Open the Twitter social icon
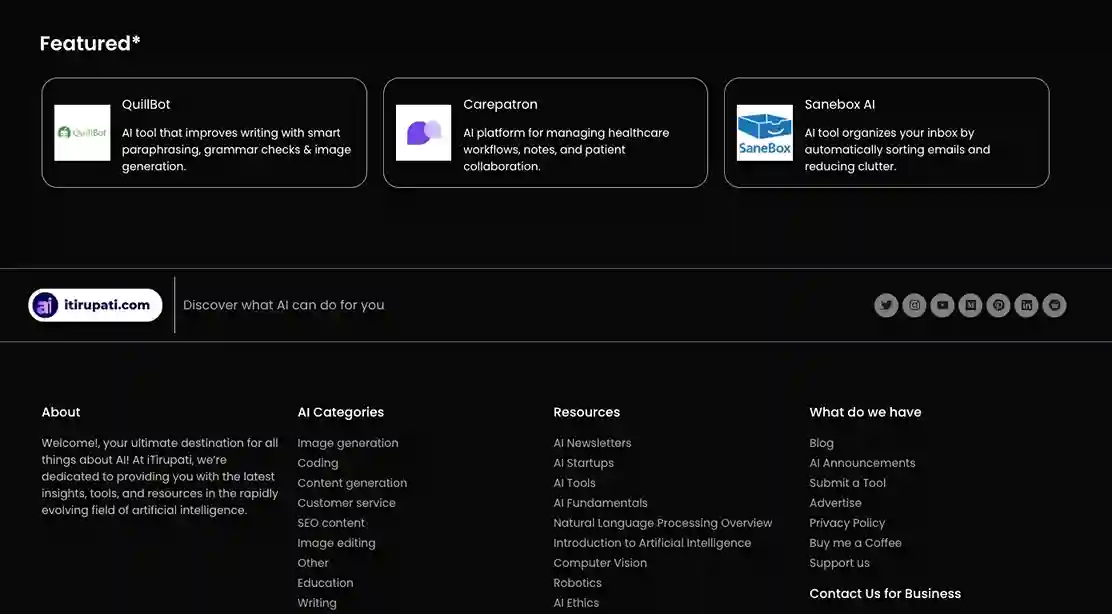 tap(886, 305)
